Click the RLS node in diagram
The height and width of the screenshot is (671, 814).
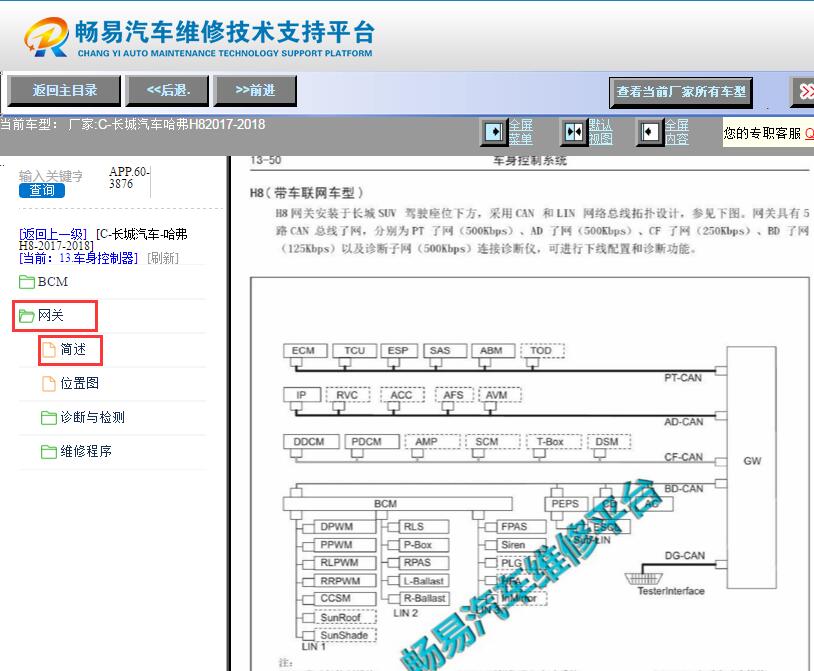click(424, 527)
